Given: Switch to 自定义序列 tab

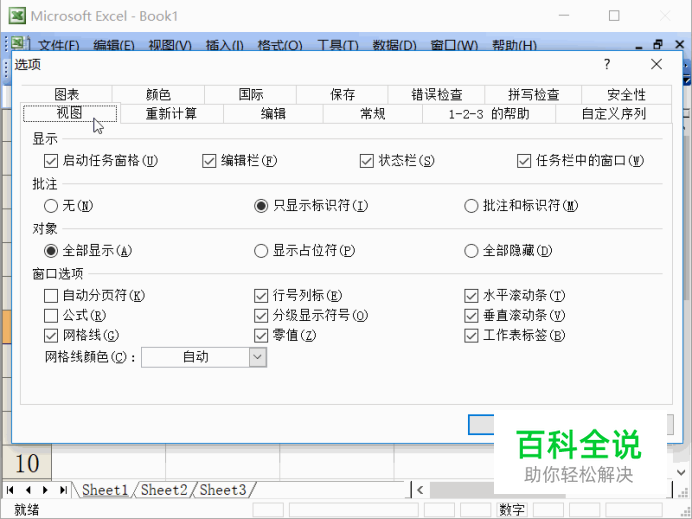Looking at the screenshot, I should pyautogui.click(x=614, y=114).
